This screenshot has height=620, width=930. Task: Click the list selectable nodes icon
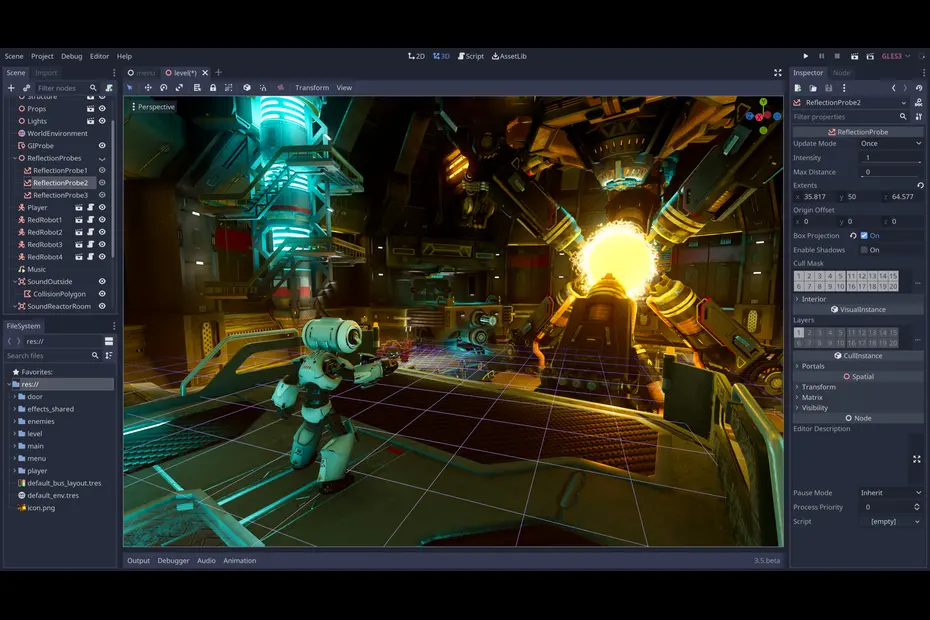click(x=197, y=88)
